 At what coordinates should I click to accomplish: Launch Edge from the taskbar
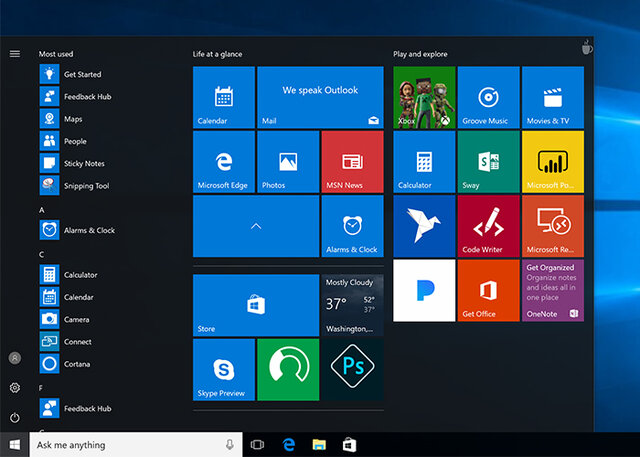coord(289,444)
